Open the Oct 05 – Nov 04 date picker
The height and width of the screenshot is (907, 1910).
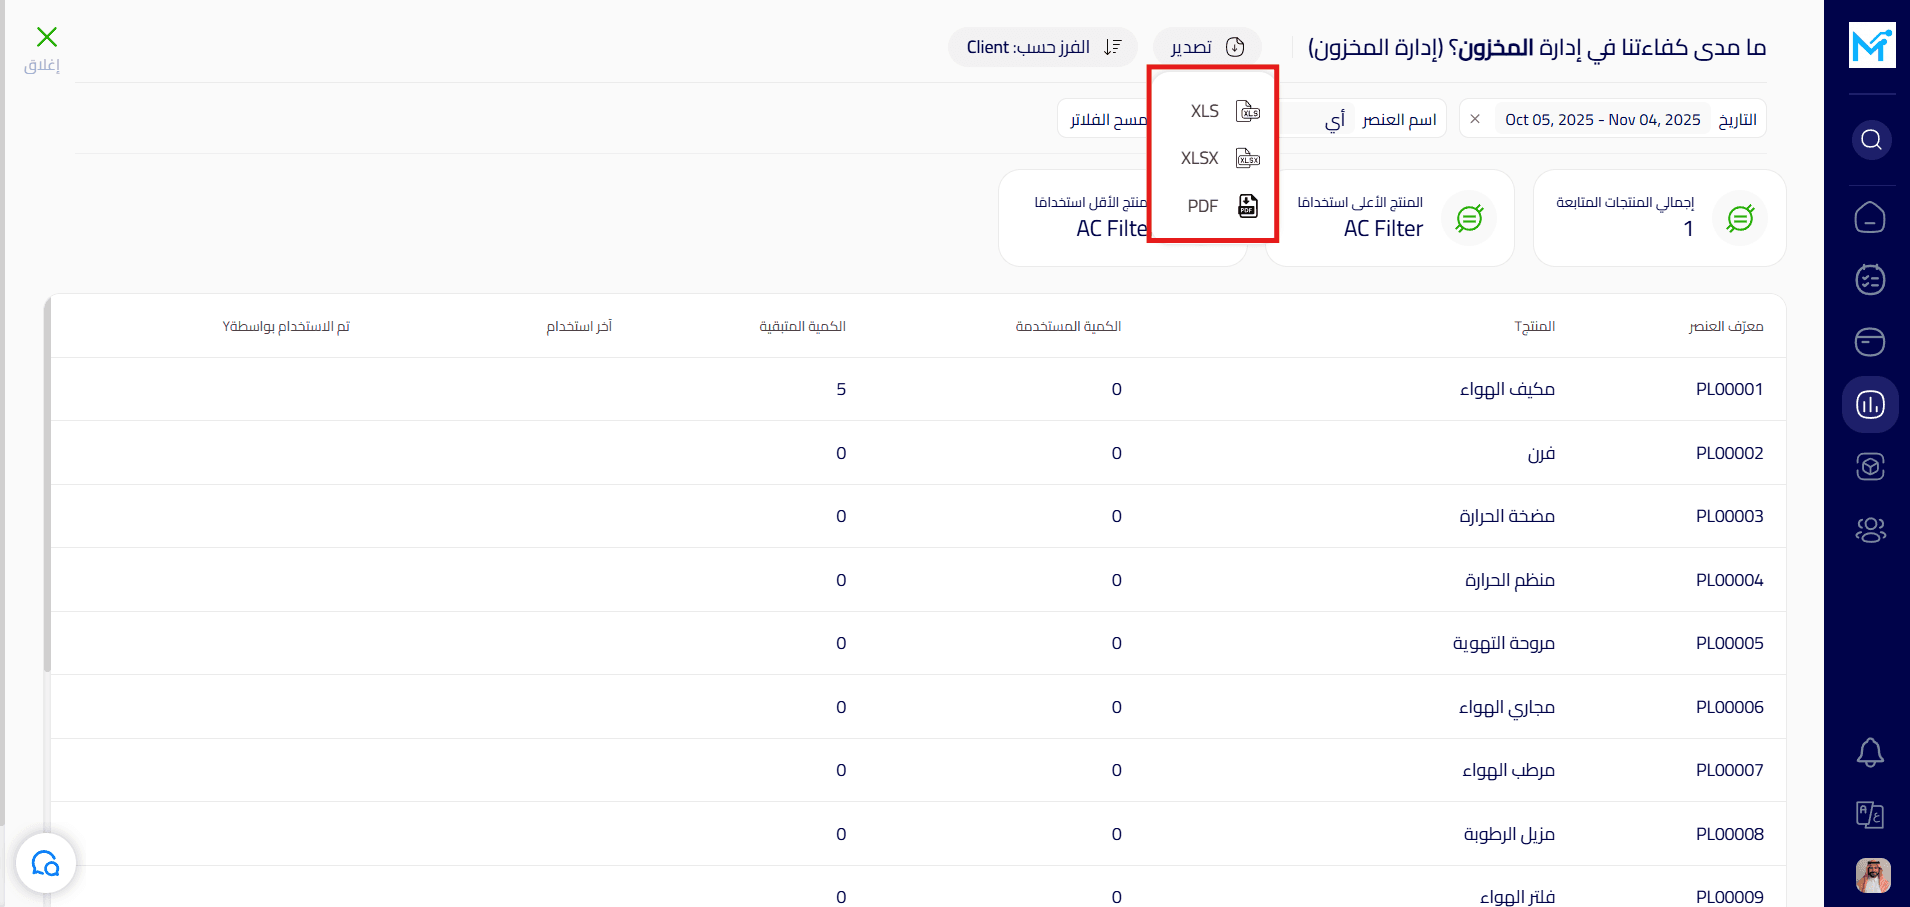coord(1602,120)
